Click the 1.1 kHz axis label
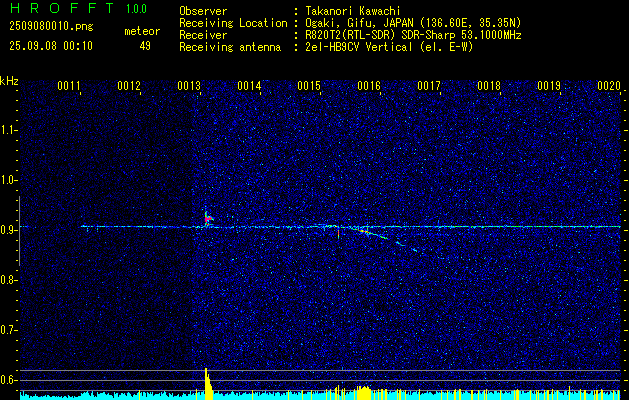The image size is (629, 400). tap(8, 130)
